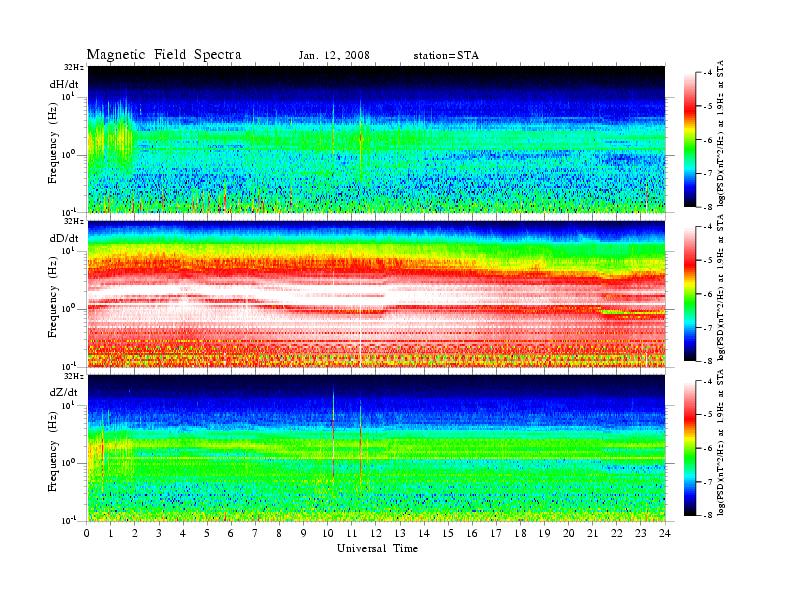Click the dD/dt spectrogram panel
Image resolution: width=792 pixels, height=612 pixels.
point(376,293)
